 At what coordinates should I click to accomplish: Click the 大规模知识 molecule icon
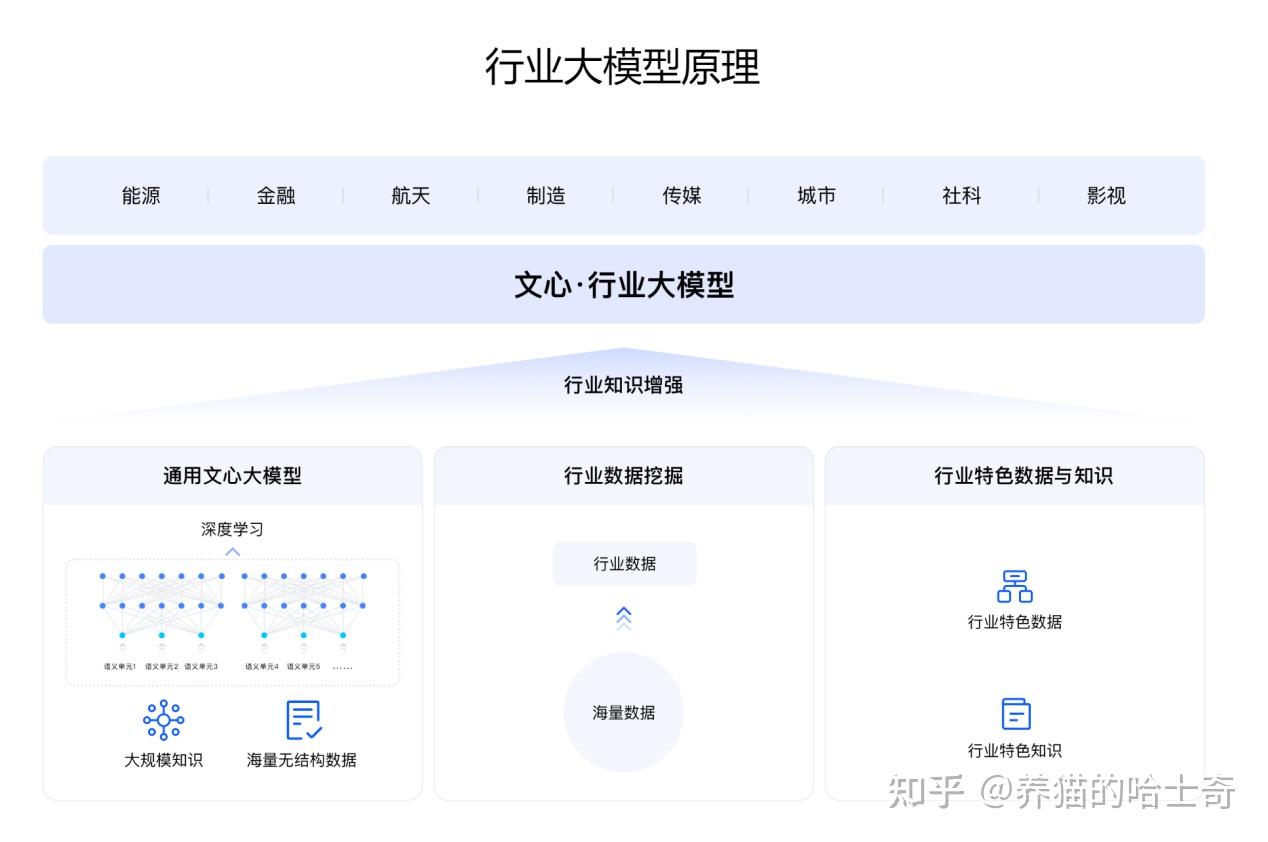(x=163, y=720)
